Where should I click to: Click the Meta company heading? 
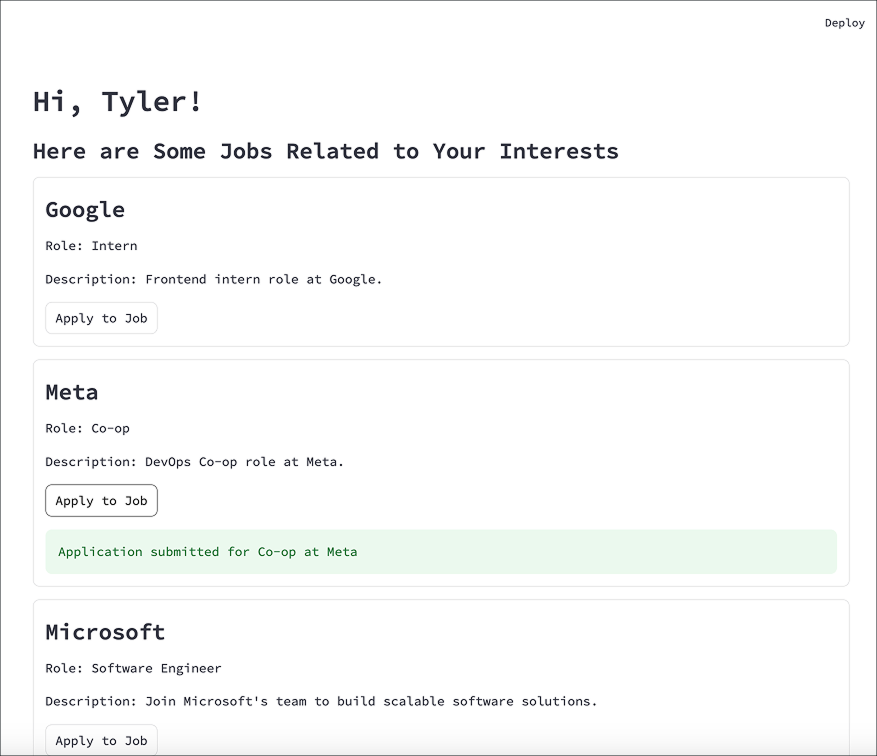click(72, 393)
